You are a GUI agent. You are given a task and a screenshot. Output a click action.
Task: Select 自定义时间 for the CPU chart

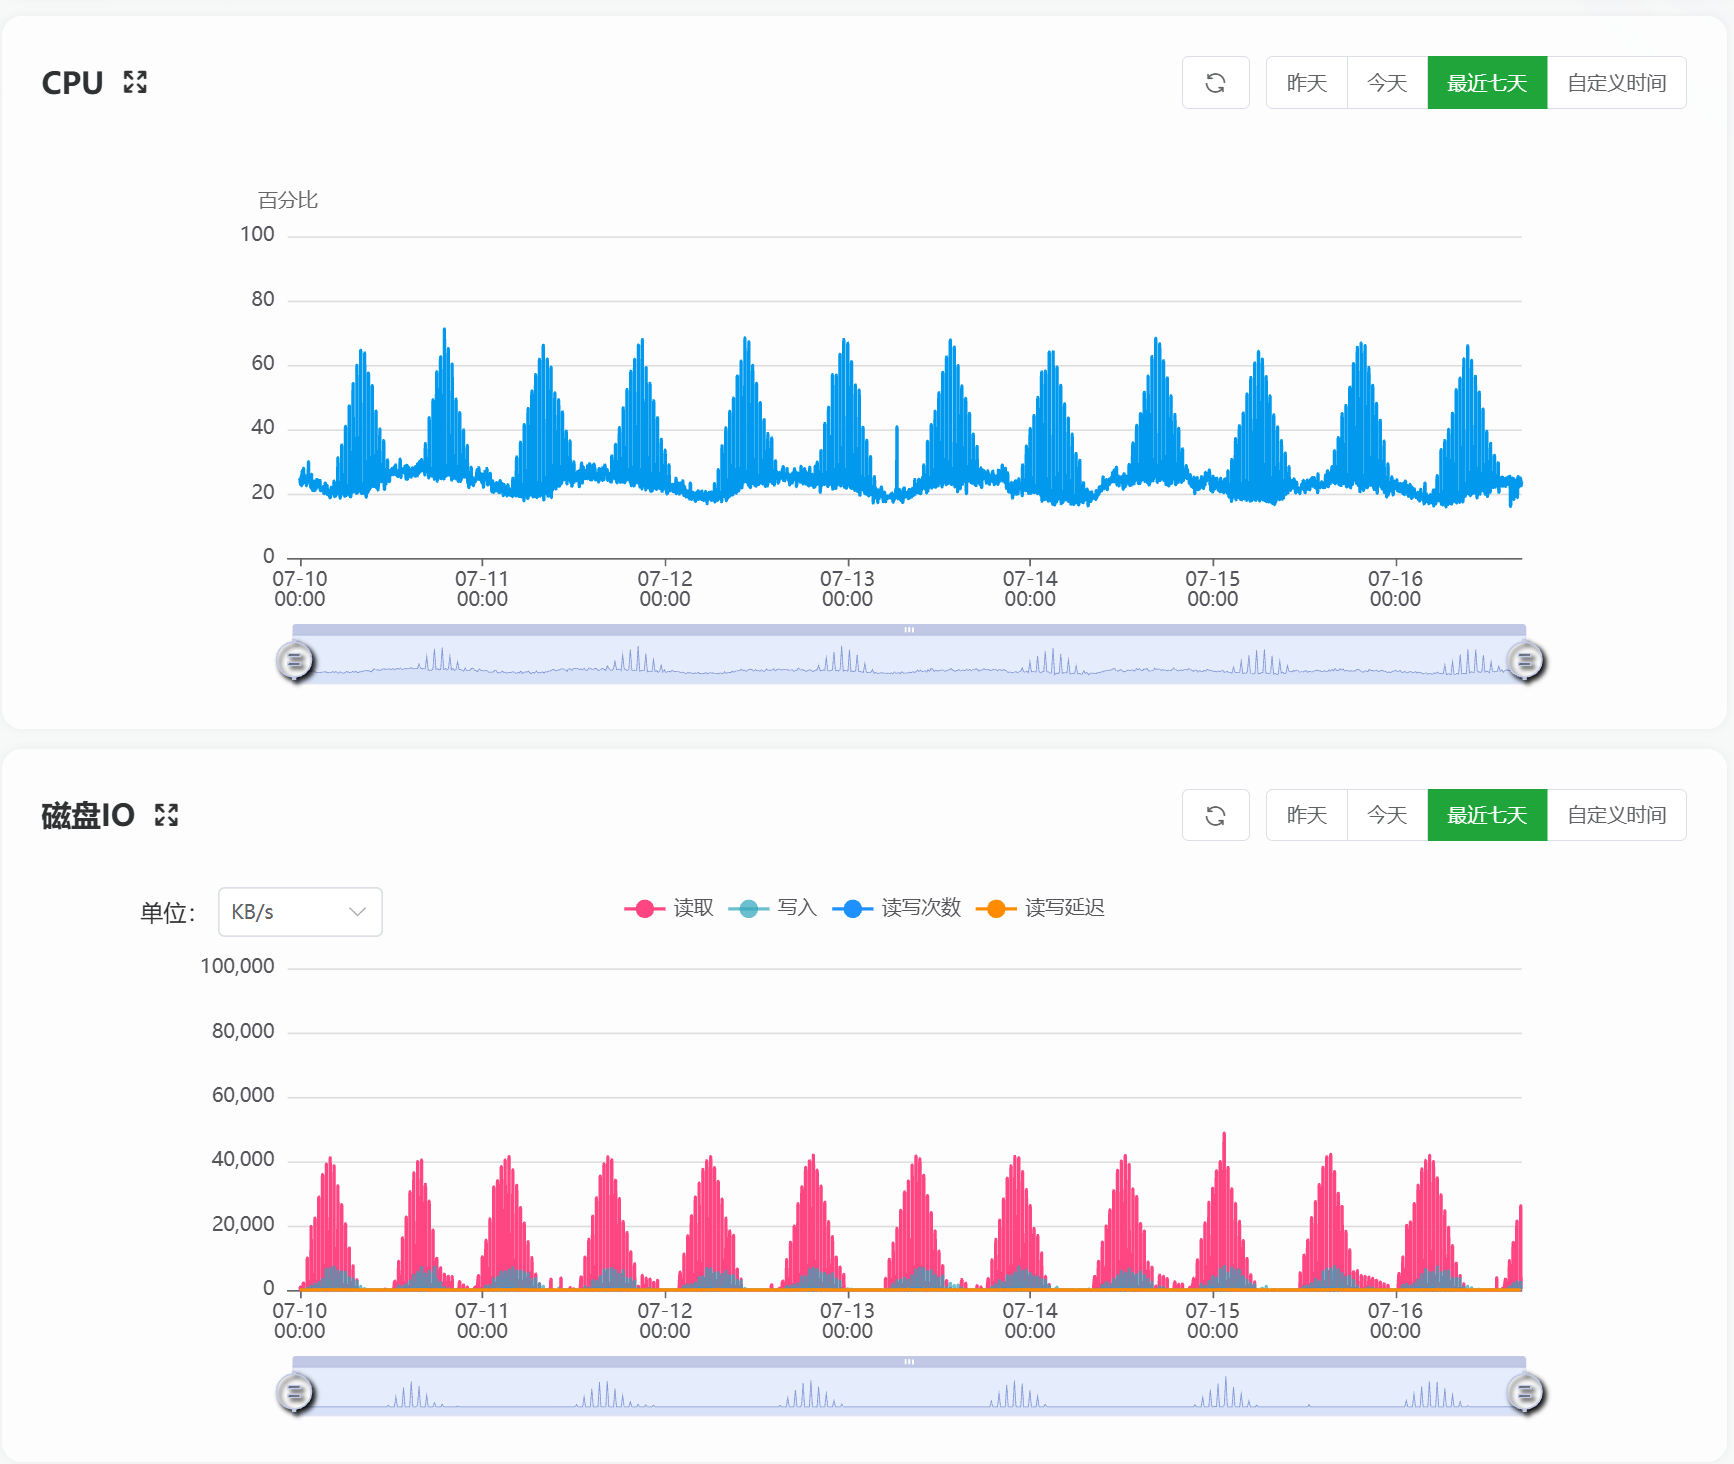[1617, 83]
